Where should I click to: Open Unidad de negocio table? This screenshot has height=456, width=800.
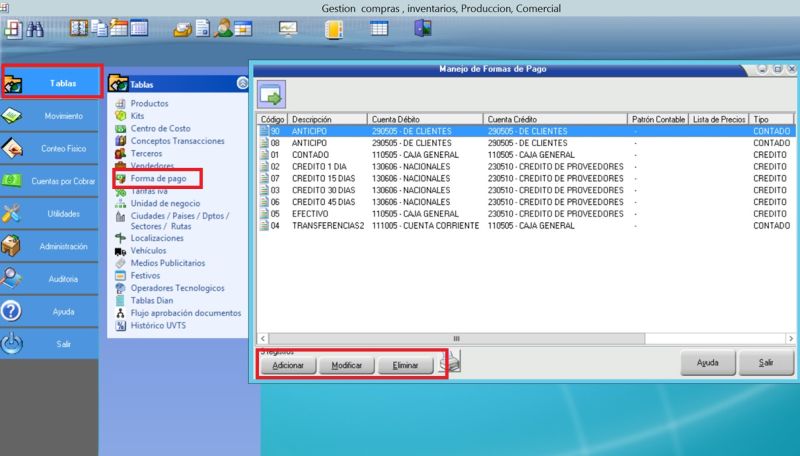point(166,203)
